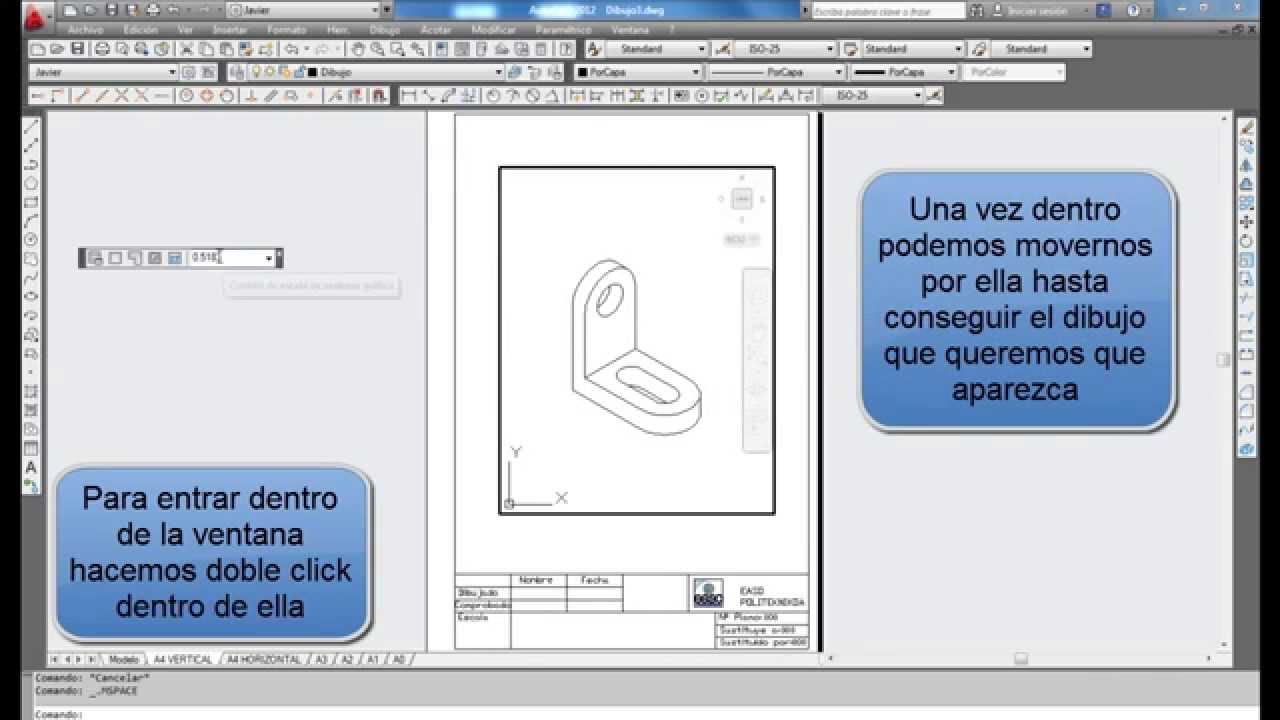Open ISO-25 dimension style dropdown in Styles toolbar
1280x720 pixels.
[x=830, y=49]
